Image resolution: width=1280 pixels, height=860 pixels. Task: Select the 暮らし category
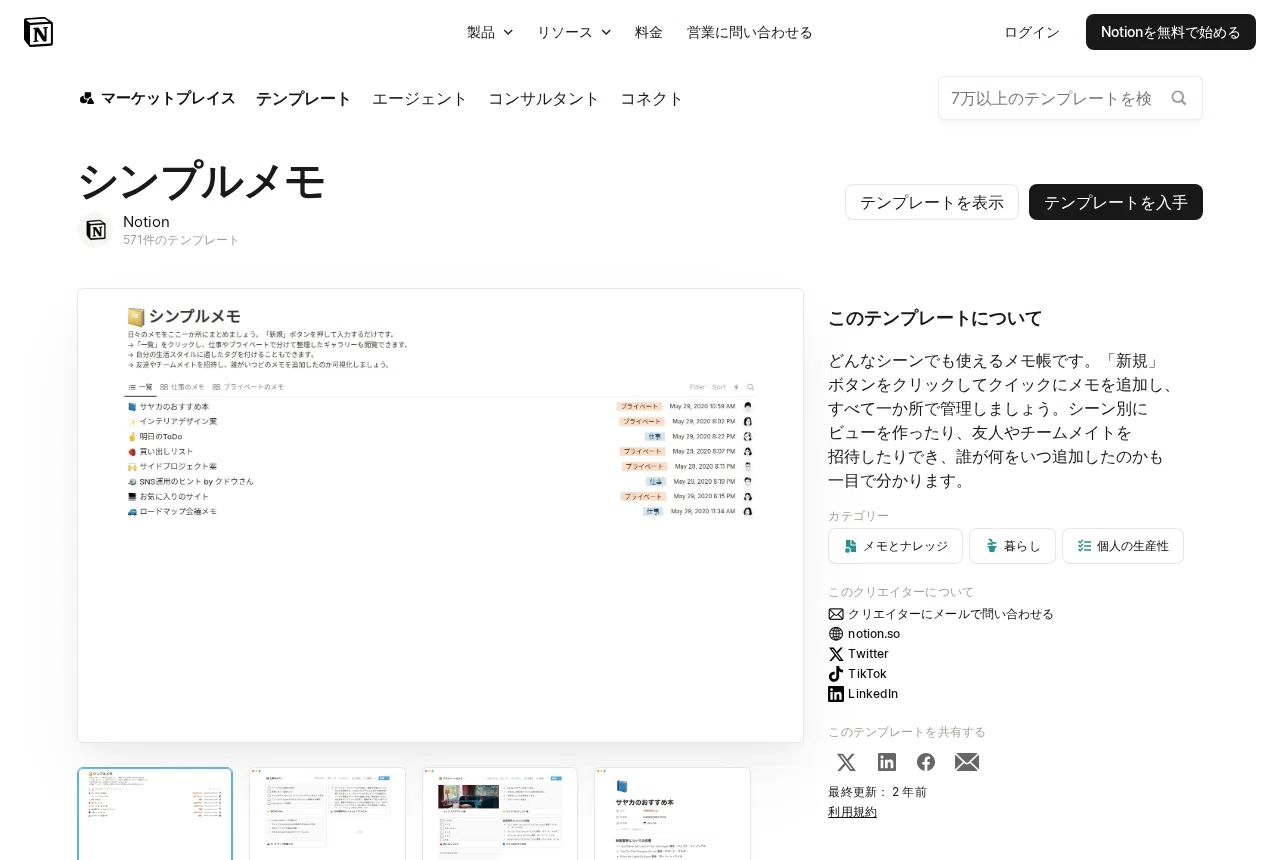1012,546
